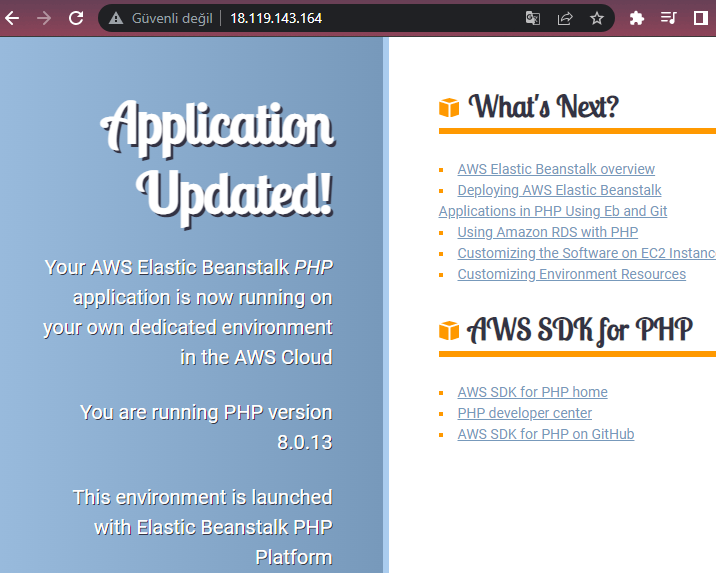Click the 'AWS SDK for PHP' heading
Viewport: 716px width, 573px height.
pyautogui.click(x=579, y=330)
